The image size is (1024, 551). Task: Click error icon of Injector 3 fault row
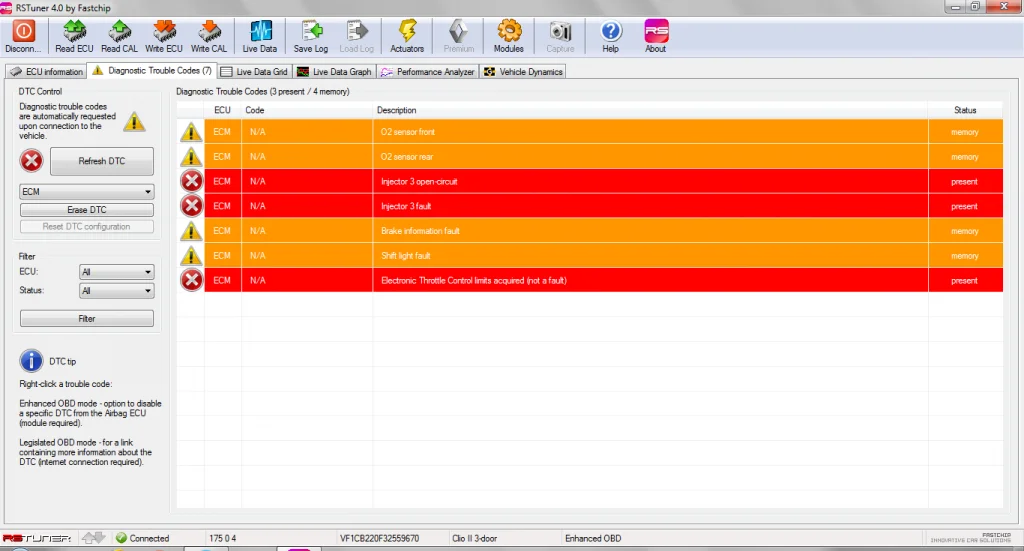tap(191, 206)
